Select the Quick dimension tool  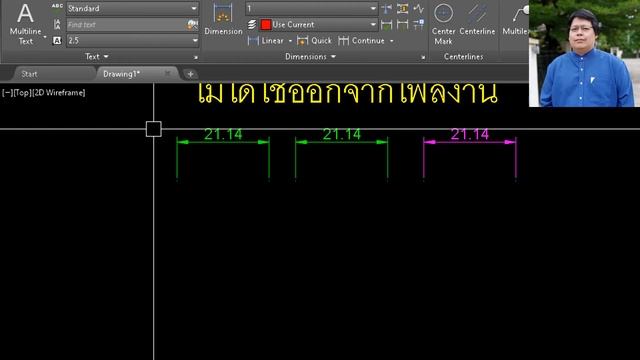314,40
